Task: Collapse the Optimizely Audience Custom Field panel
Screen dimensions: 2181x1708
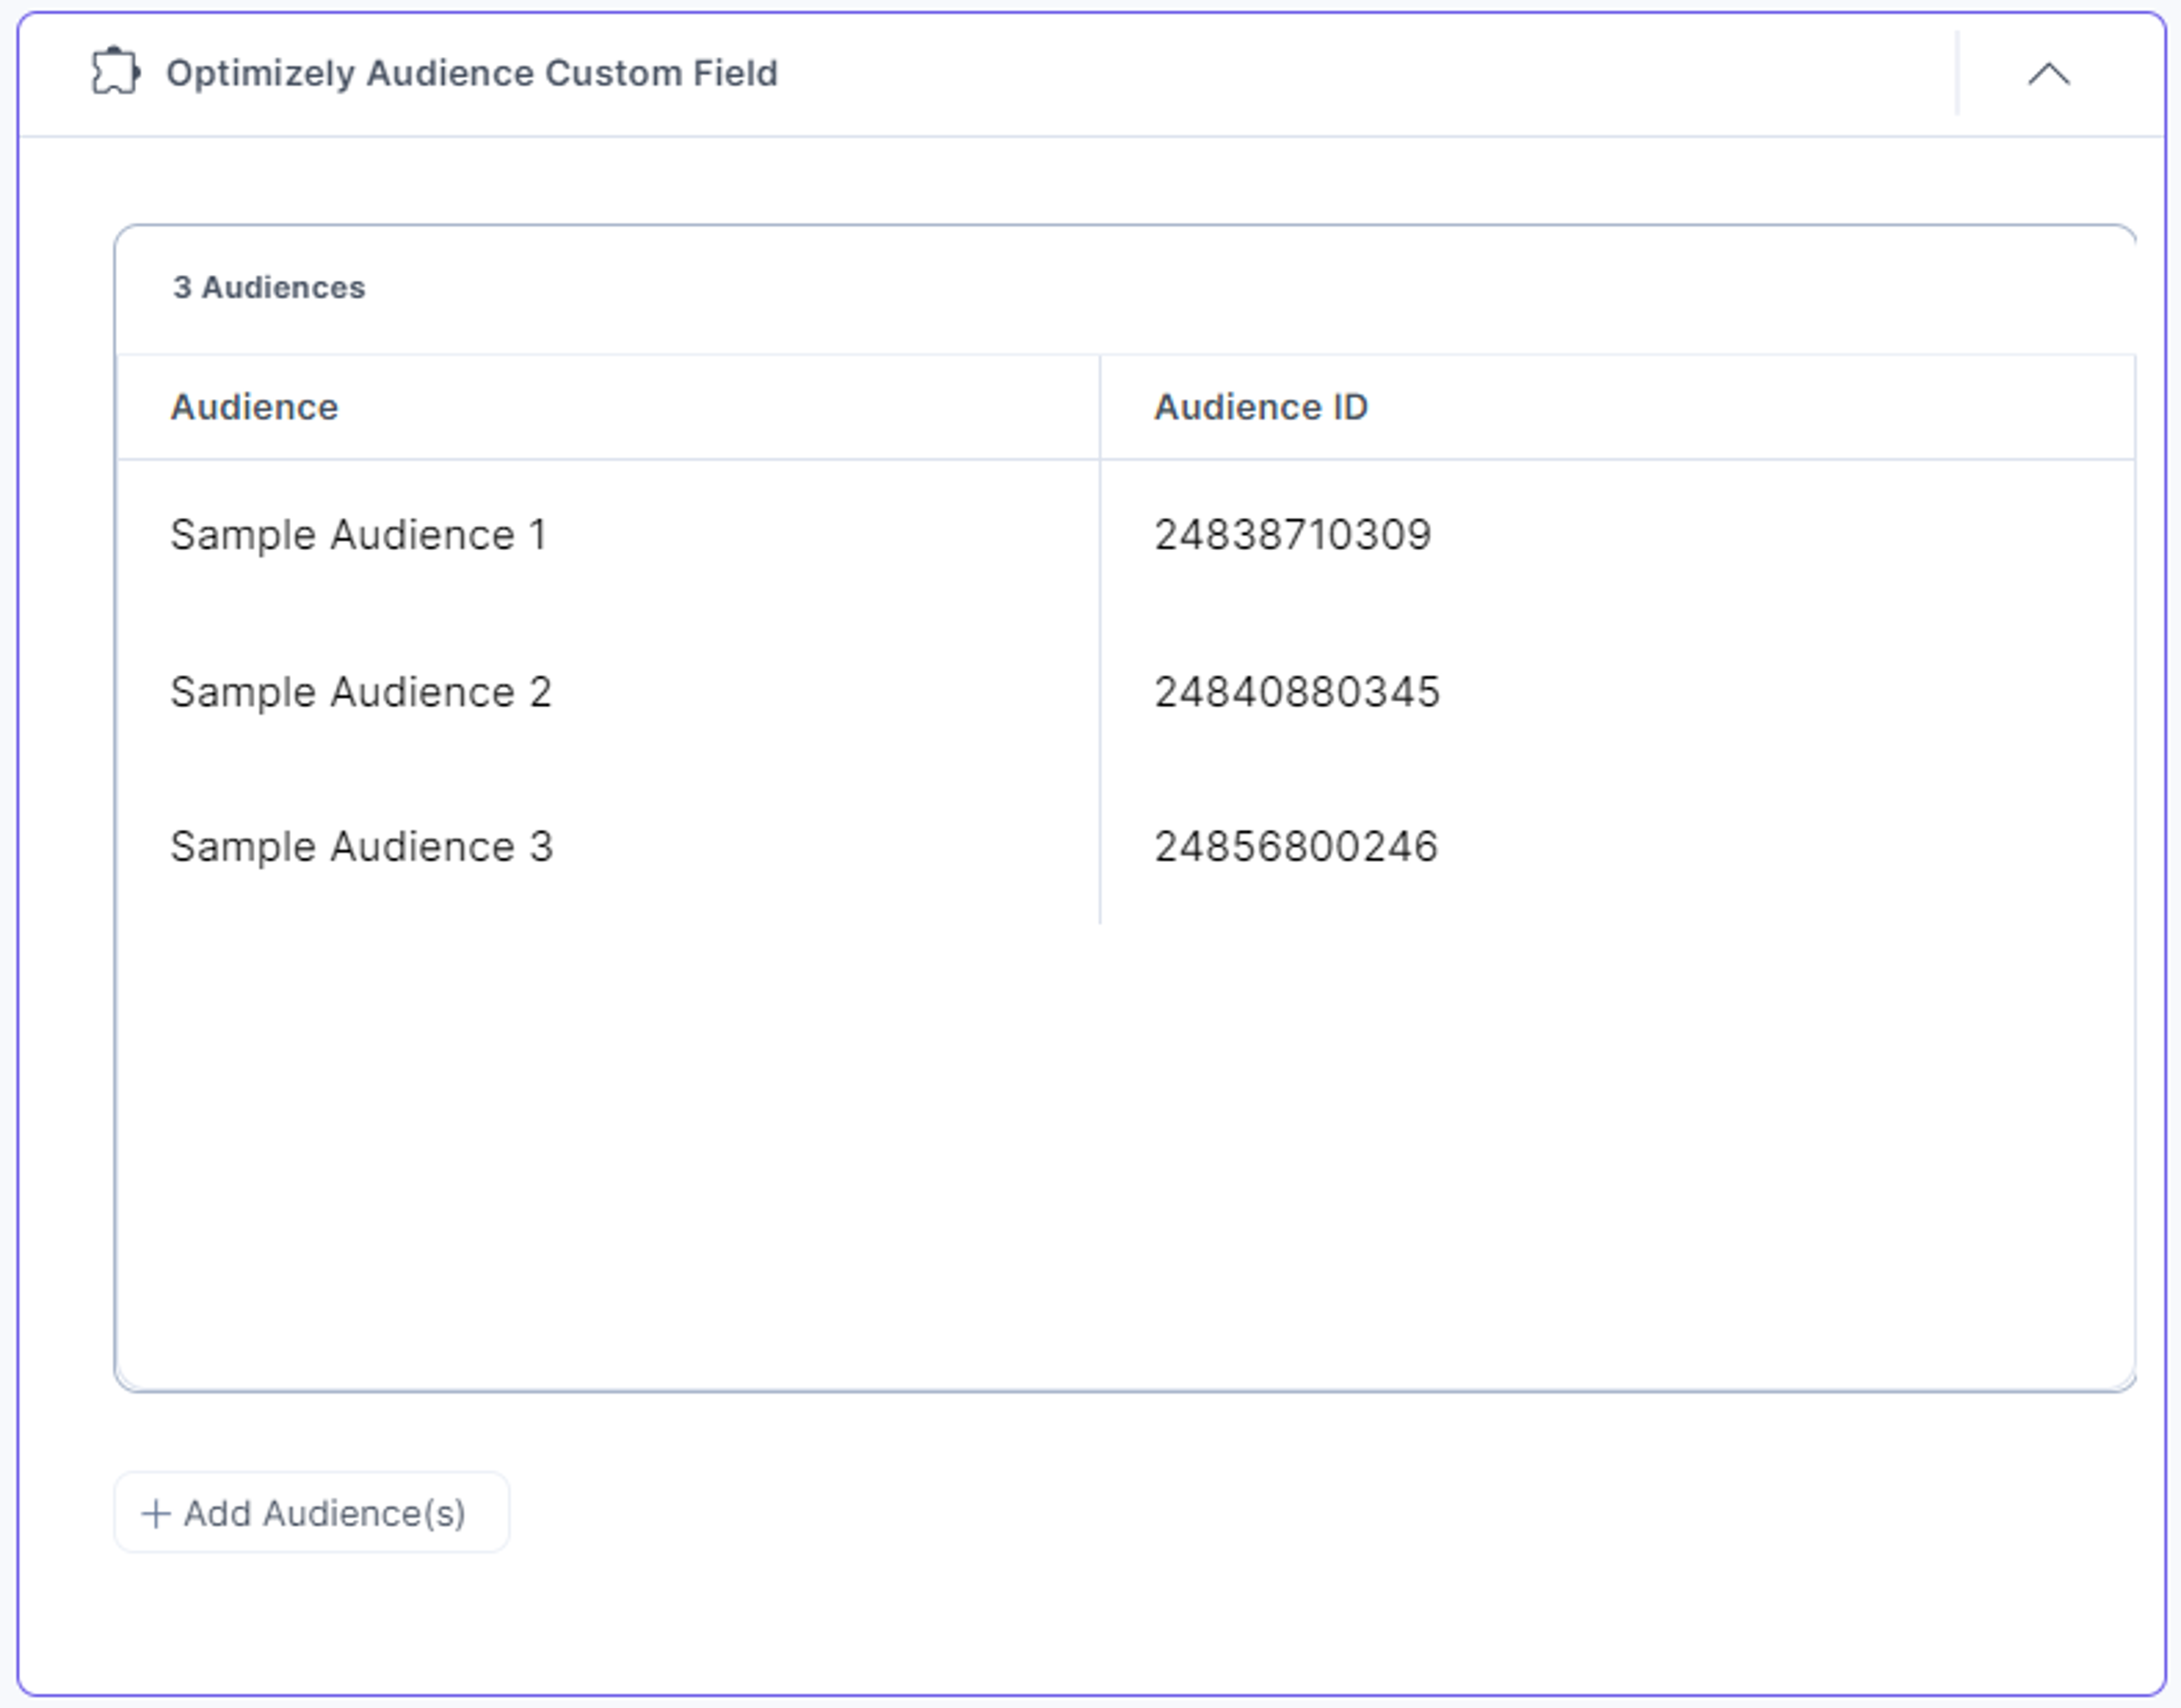Action: coord(2048,74)
